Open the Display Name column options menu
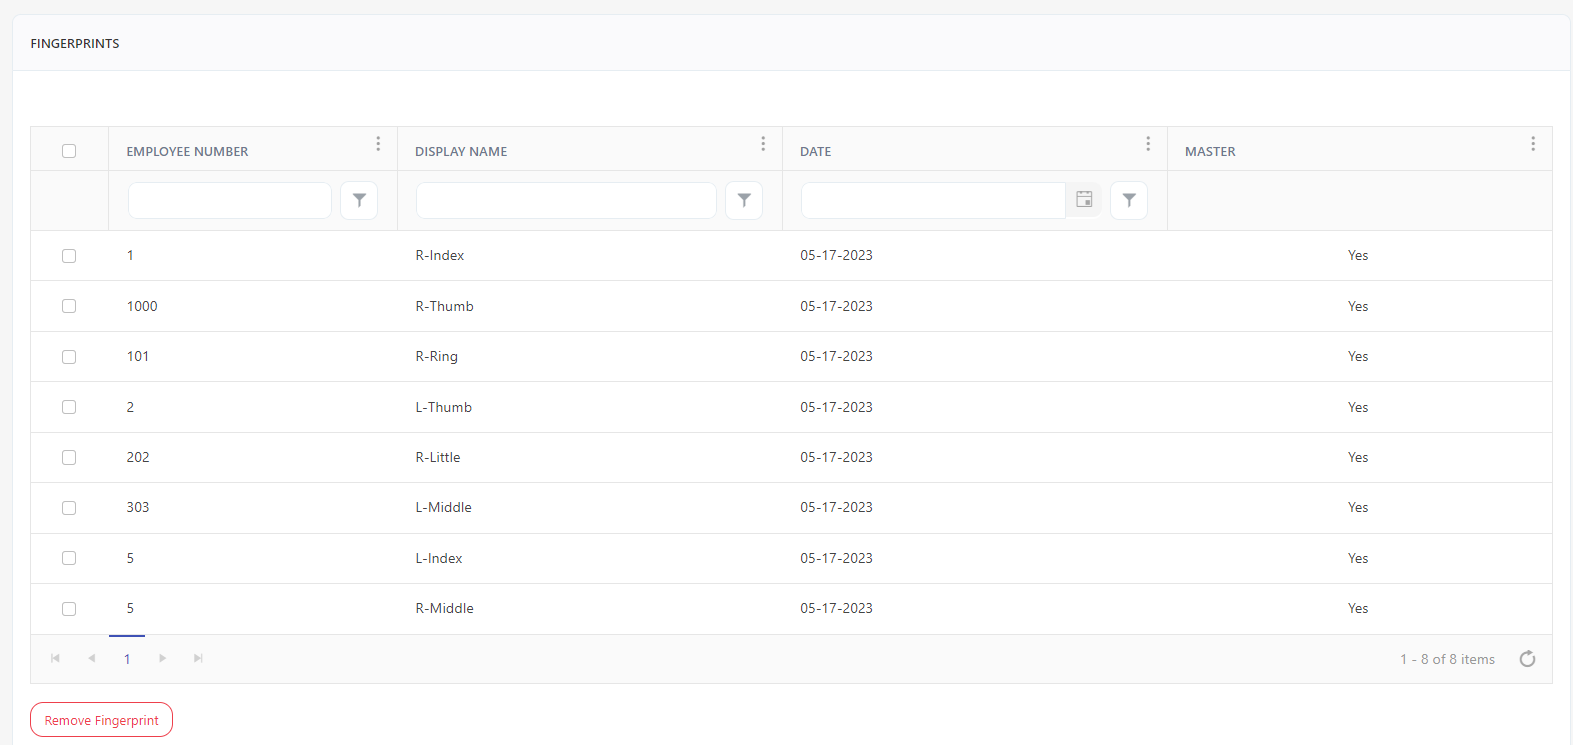The height and width of the screenshot is (745, 1573). pos(763,144)
